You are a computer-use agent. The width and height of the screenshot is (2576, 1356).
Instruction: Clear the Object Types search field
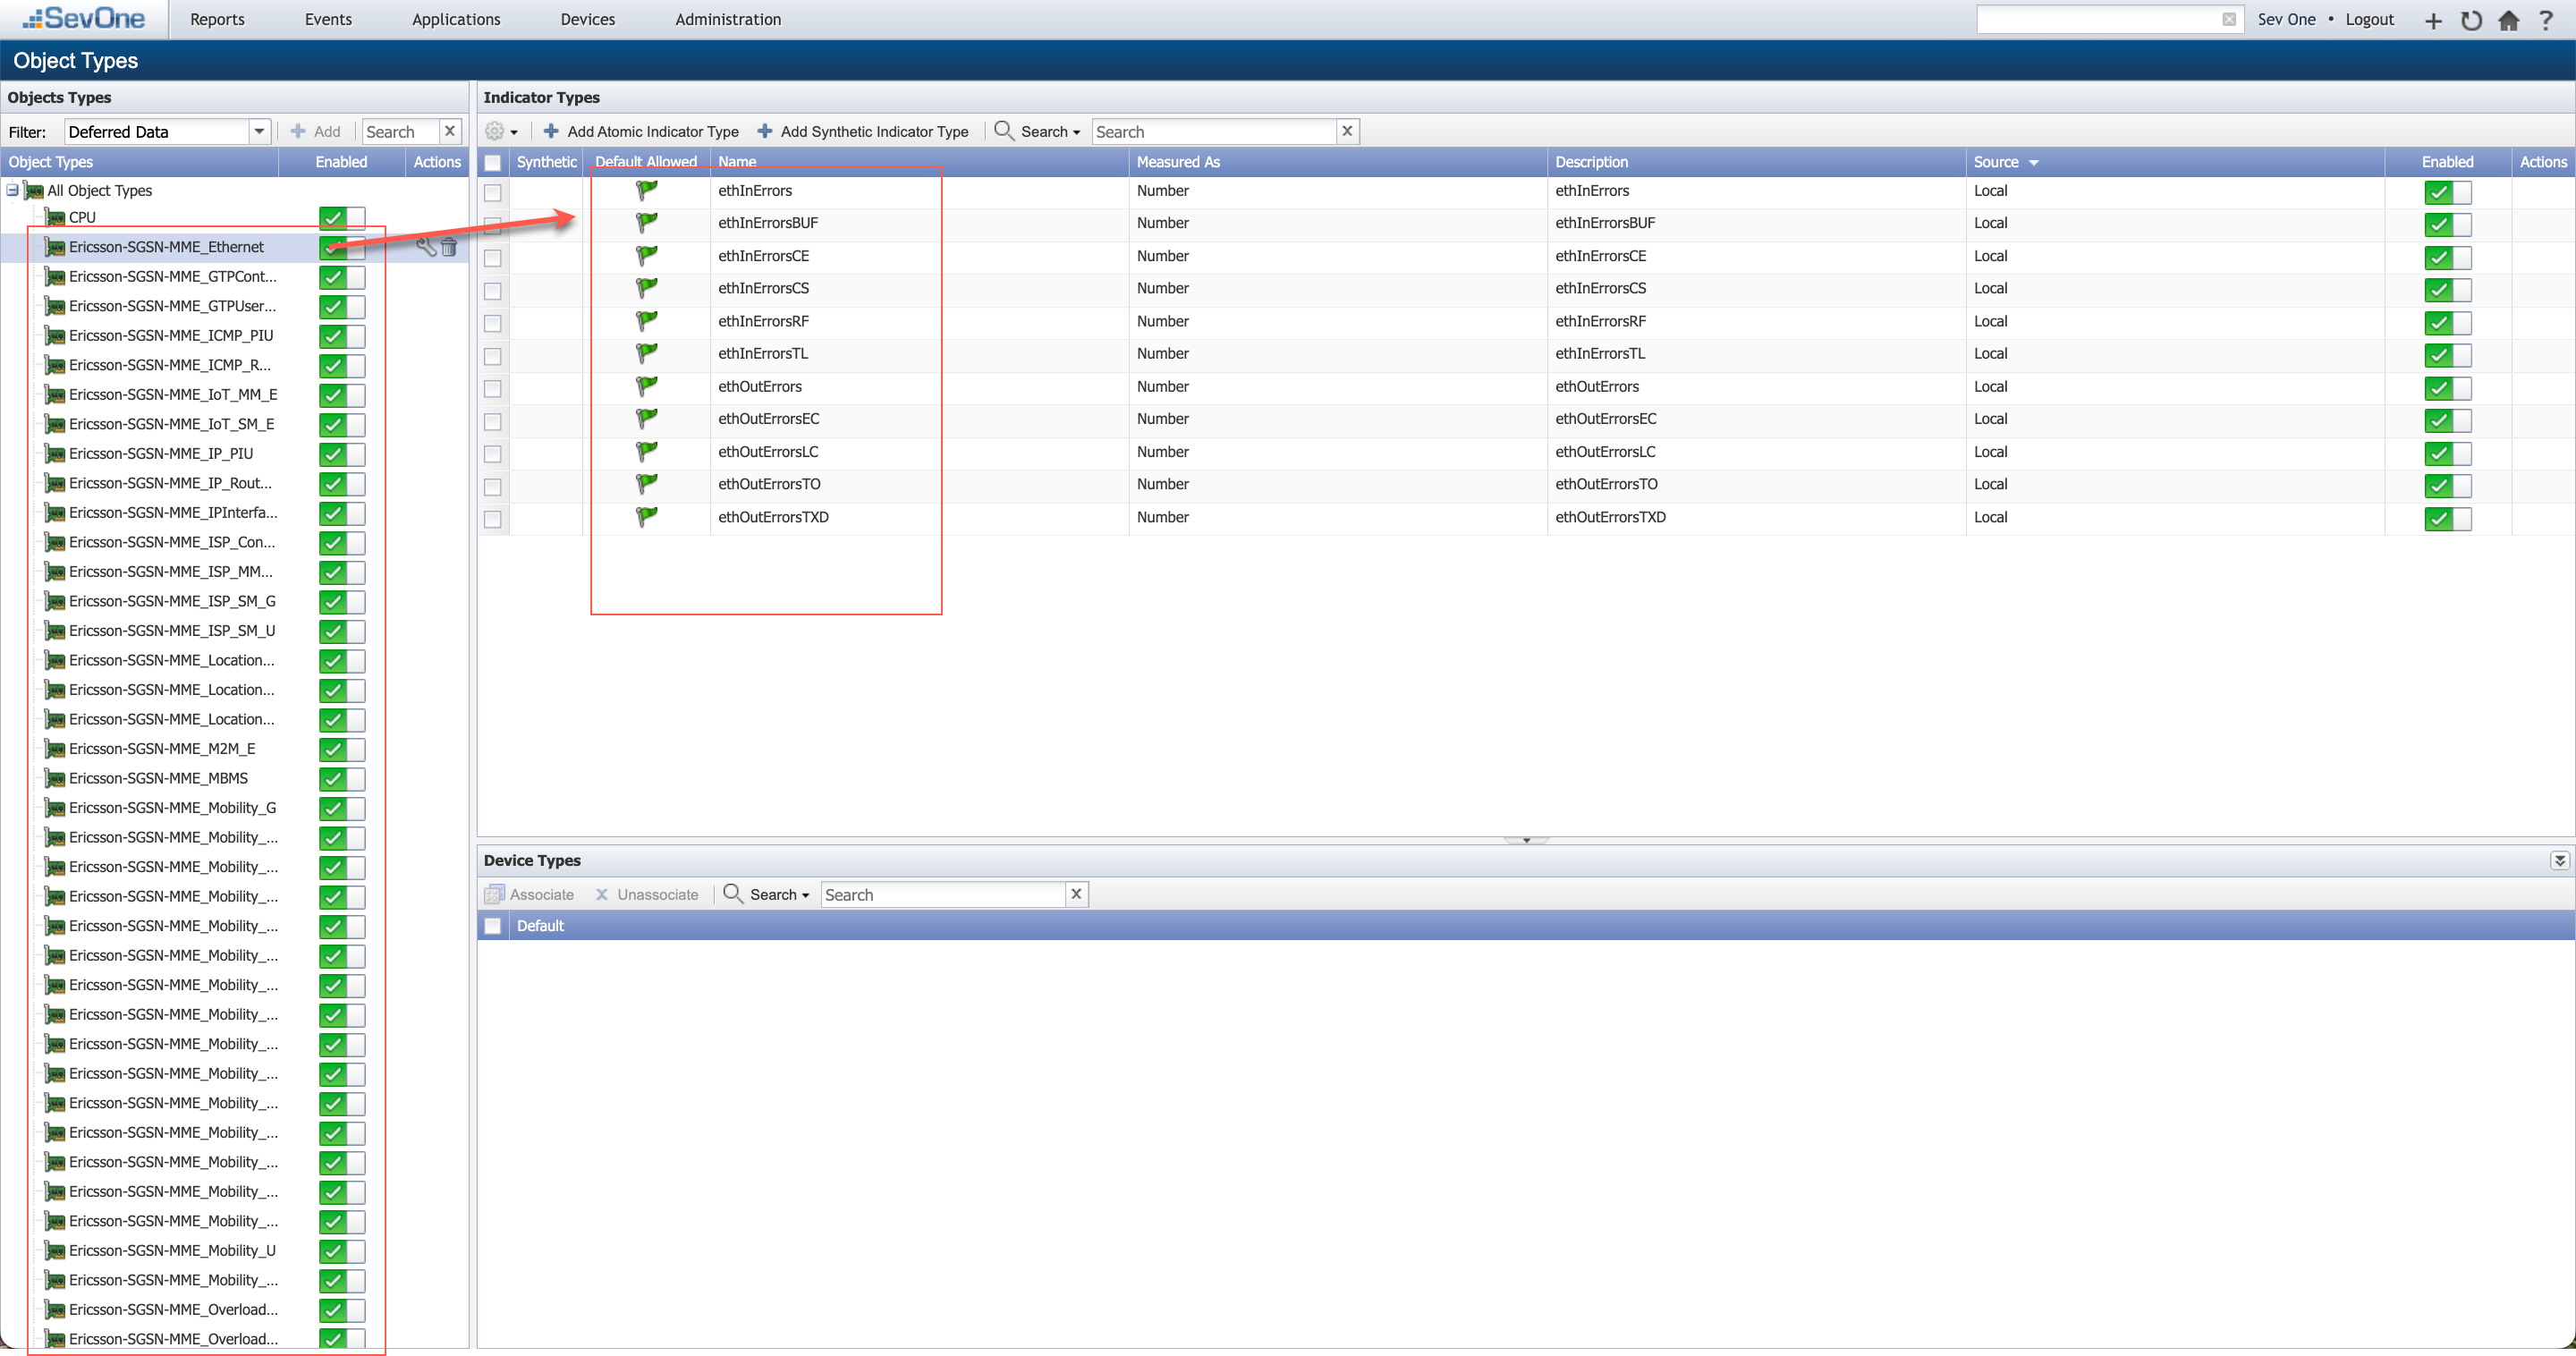(450, 131)
